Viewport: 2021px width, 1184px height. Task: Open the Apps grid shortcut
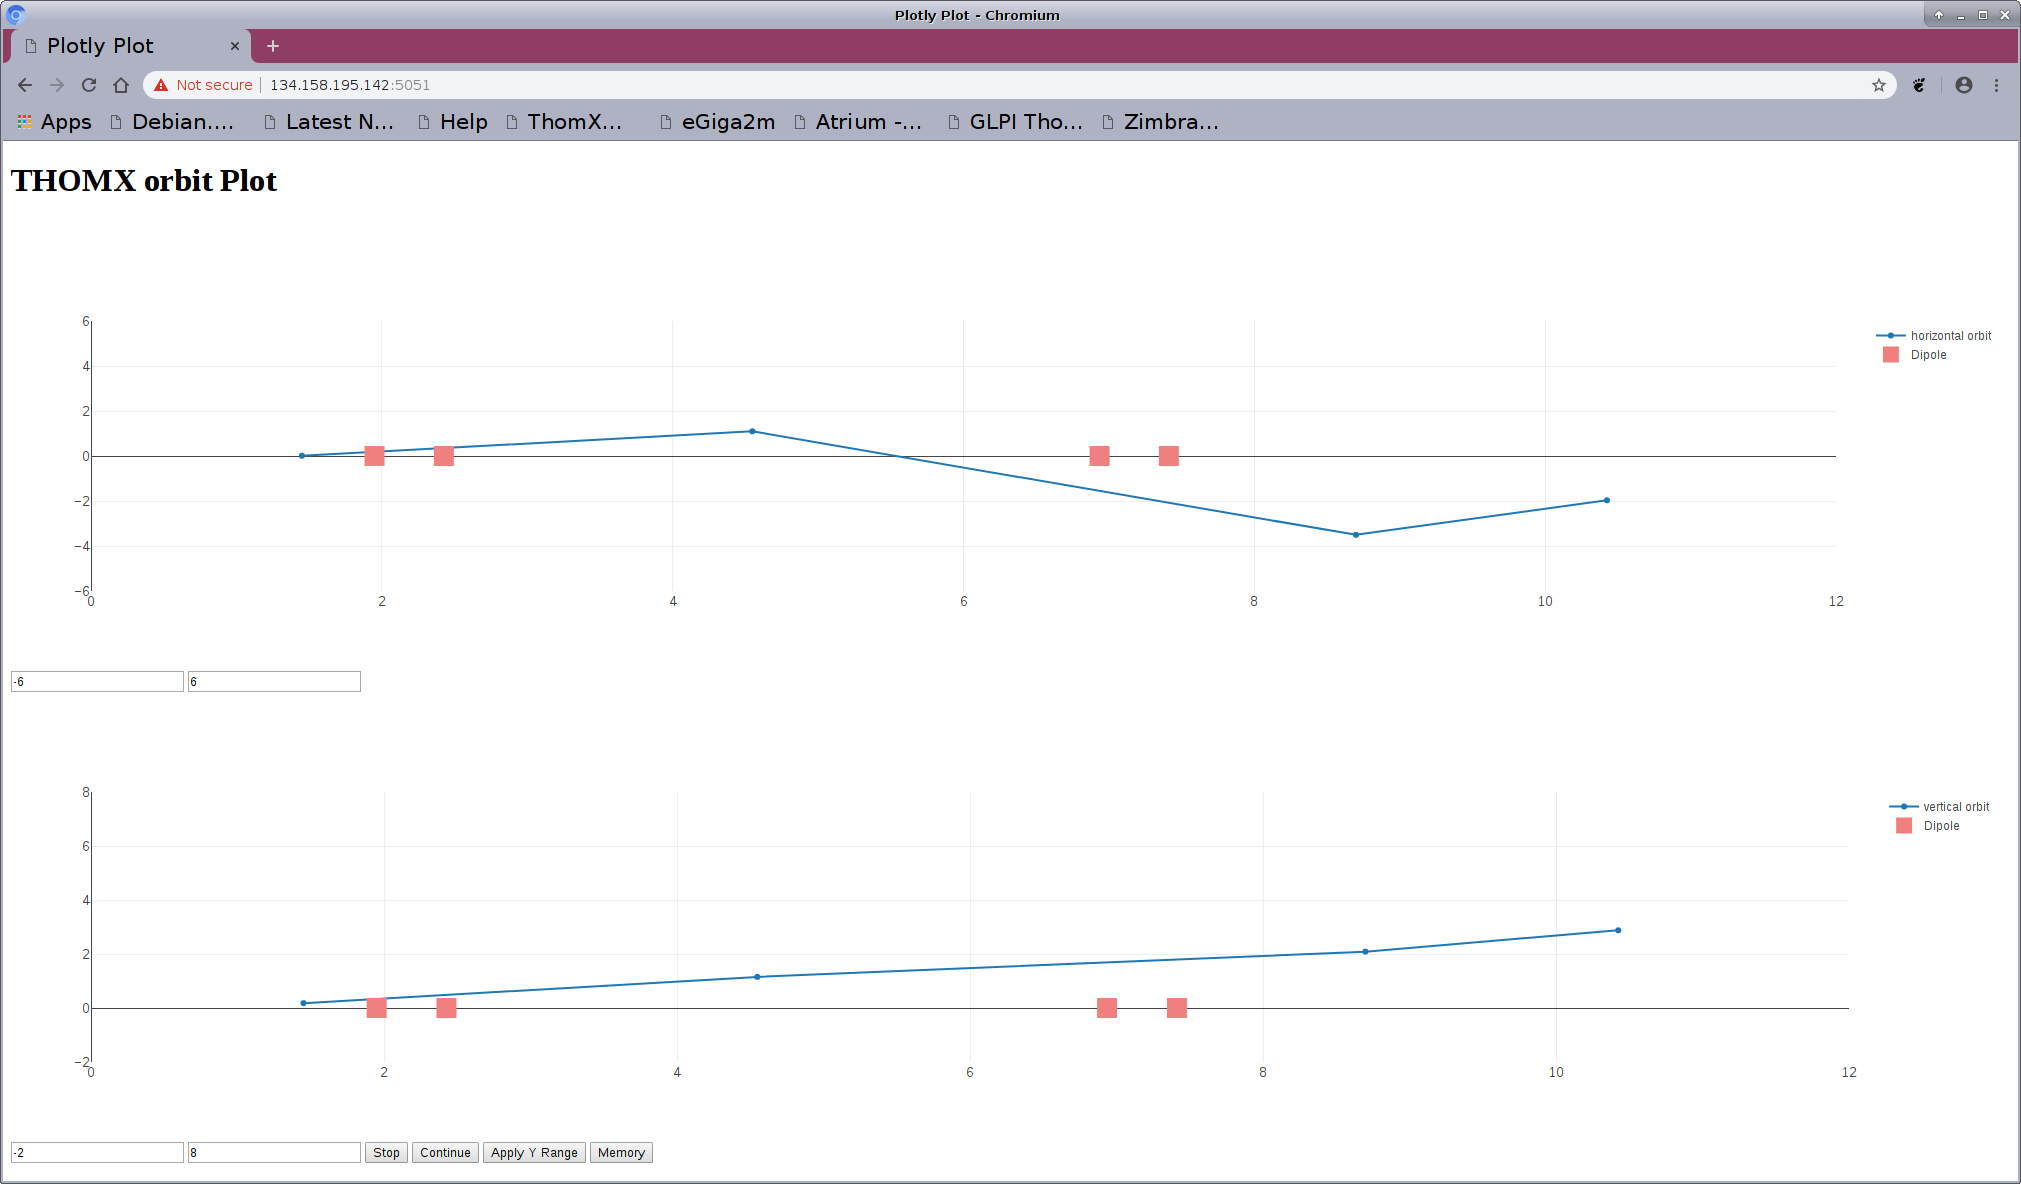click(x=55, y=122)
